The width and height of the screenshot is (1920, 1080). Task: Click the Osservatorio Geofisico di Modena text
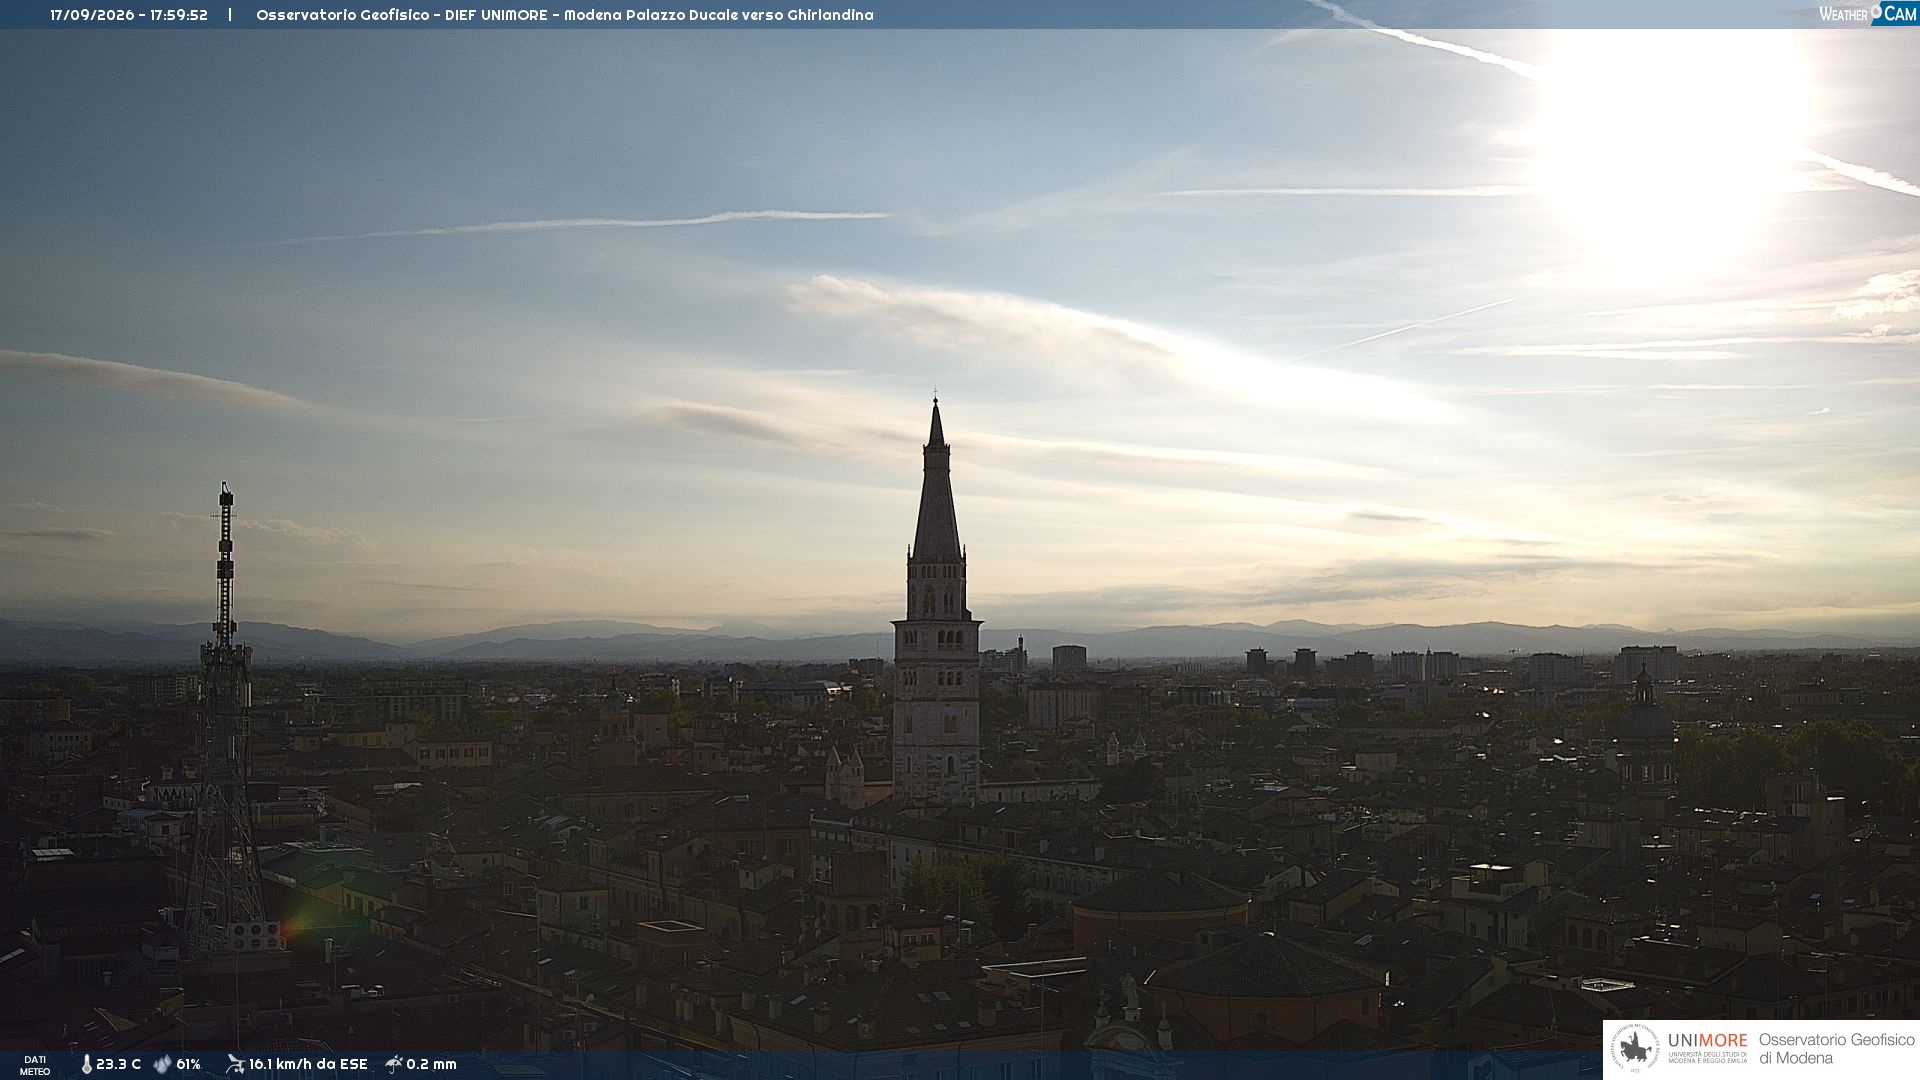coord(1837,1049)
